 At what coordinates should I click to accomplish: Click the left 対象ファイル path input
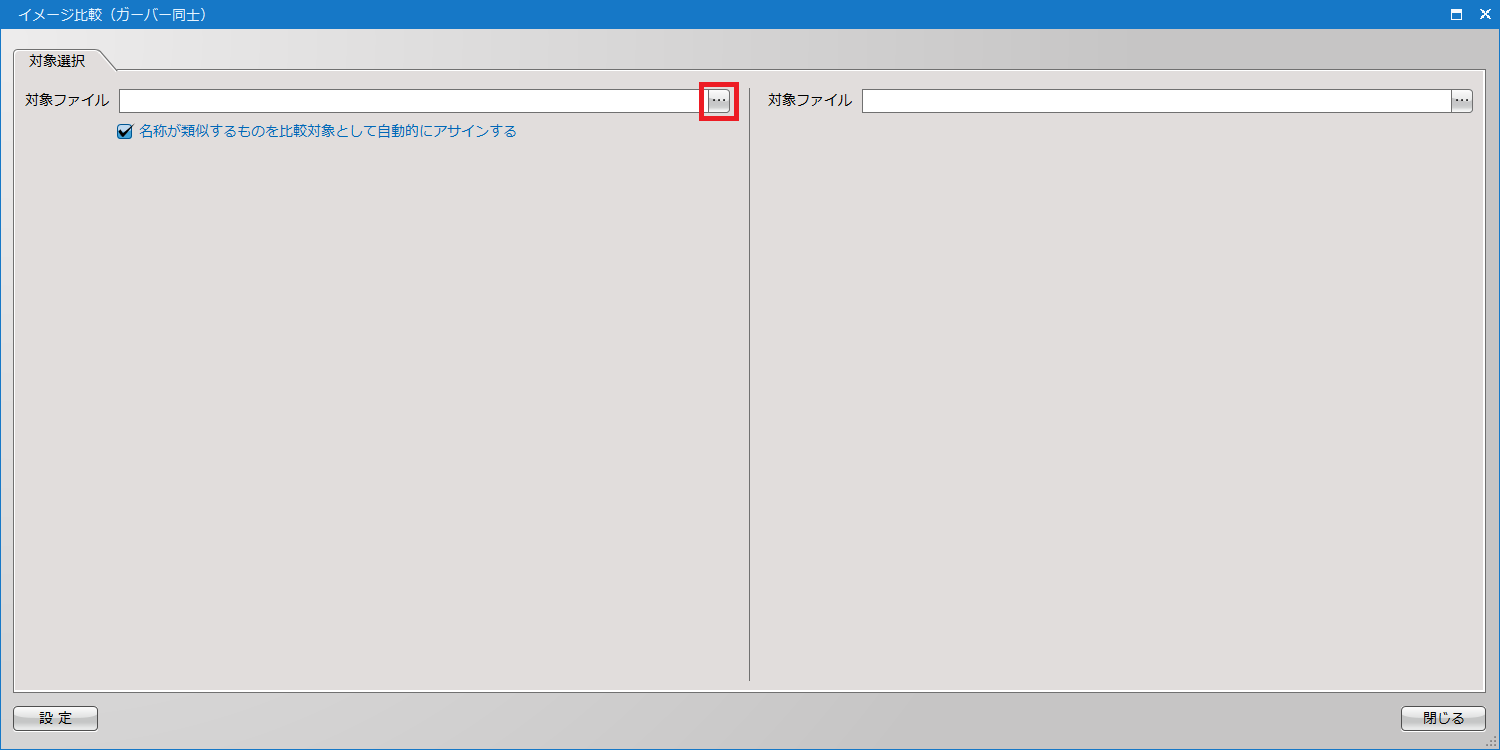[413, 101]
